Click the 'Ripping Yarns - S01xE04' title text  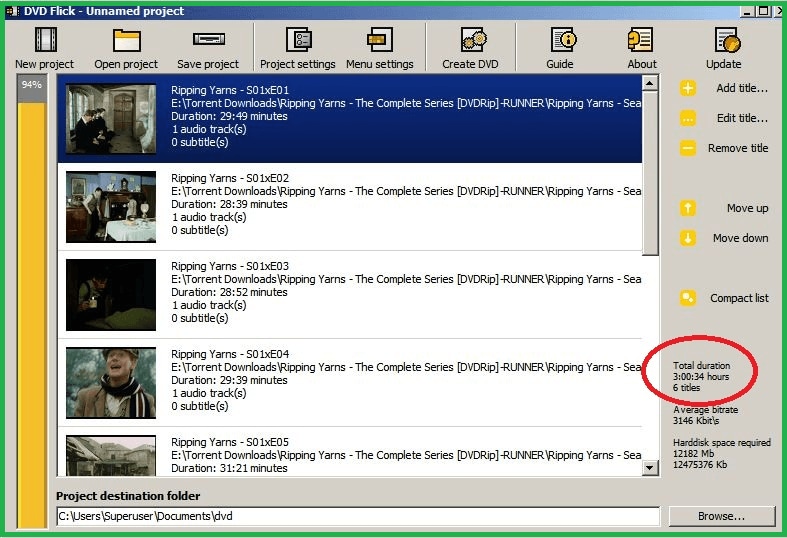tap(230, 354)
